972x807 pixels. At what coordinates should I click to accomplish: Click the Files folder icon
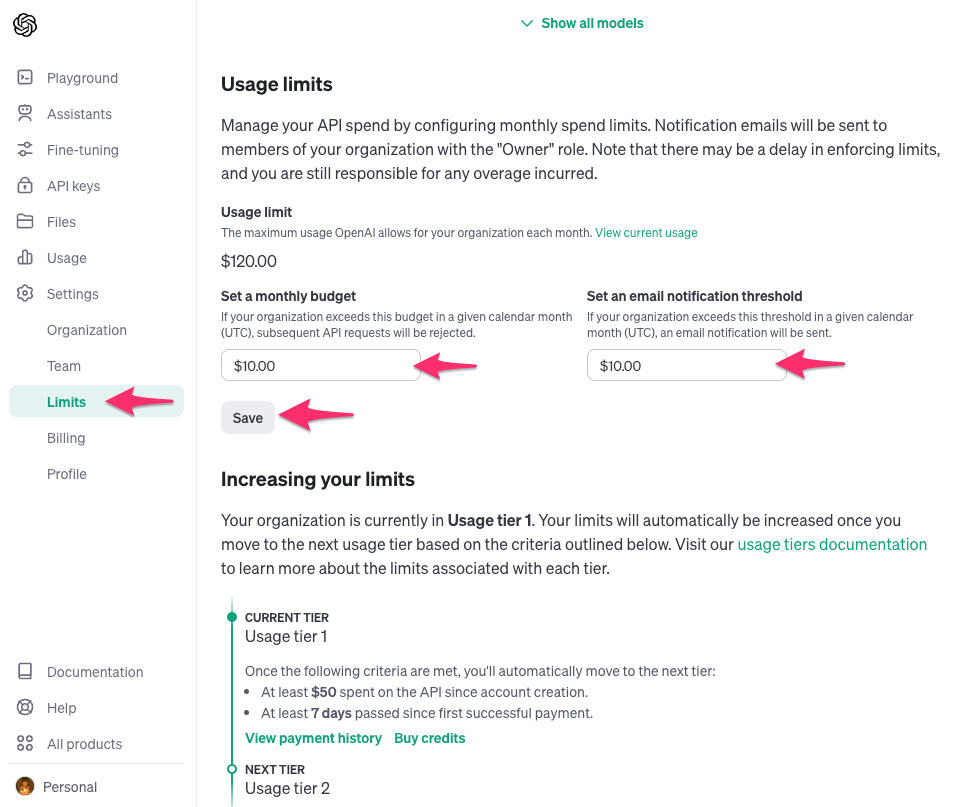coord(26,222)
